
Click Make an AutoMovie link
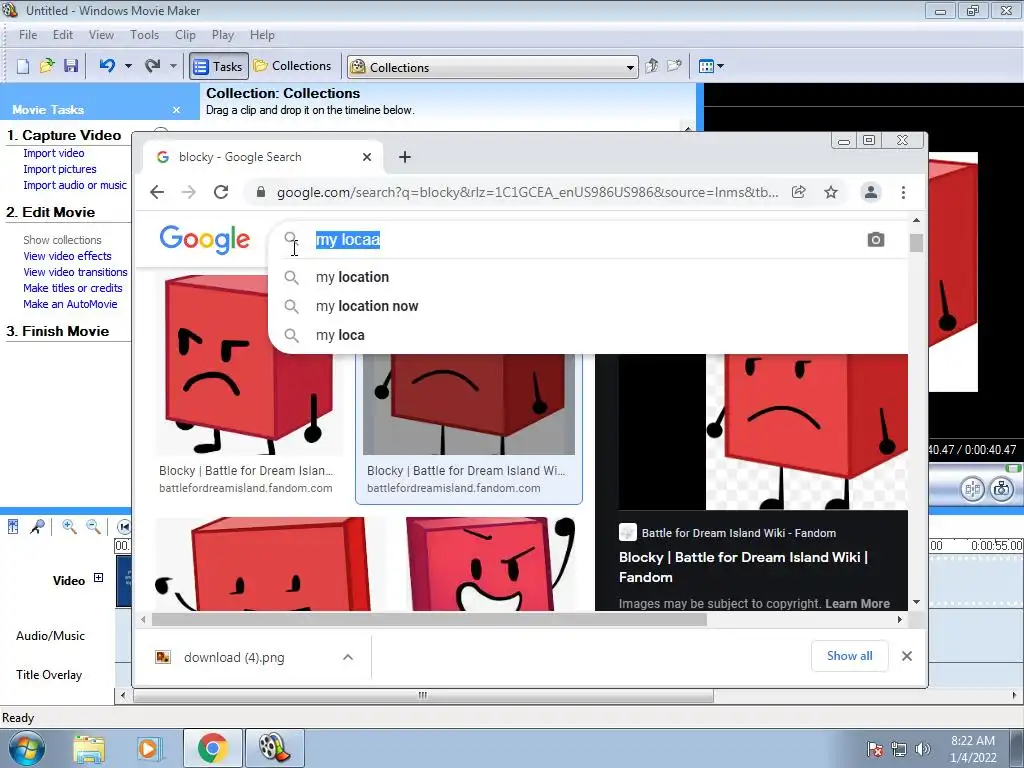70,304
